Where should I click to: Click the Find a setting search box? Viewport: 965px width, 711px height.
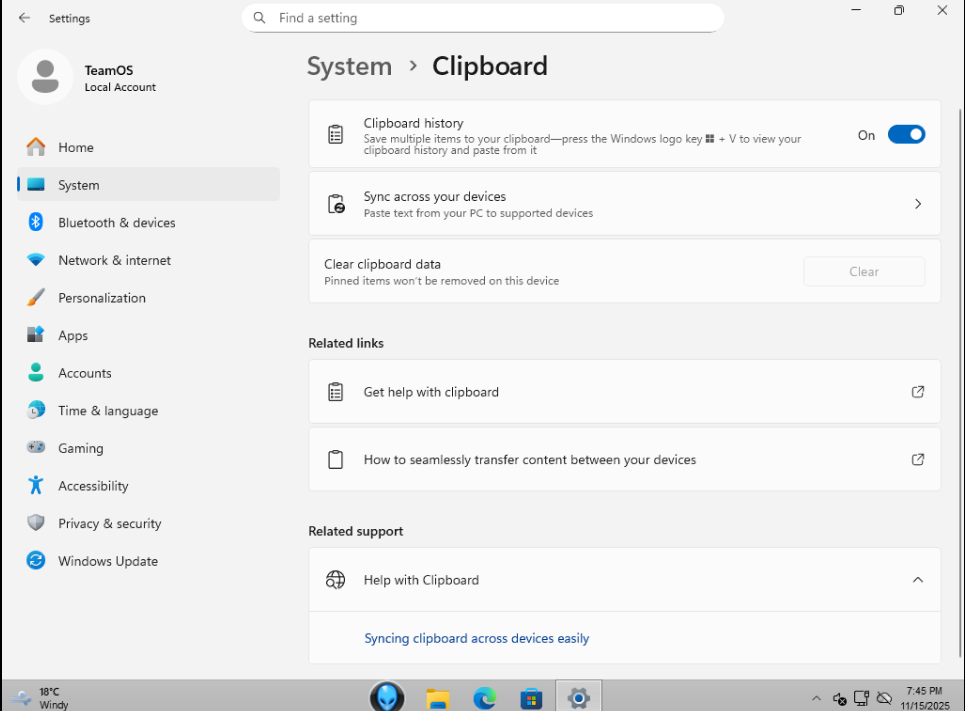click(x=483, y=18)
